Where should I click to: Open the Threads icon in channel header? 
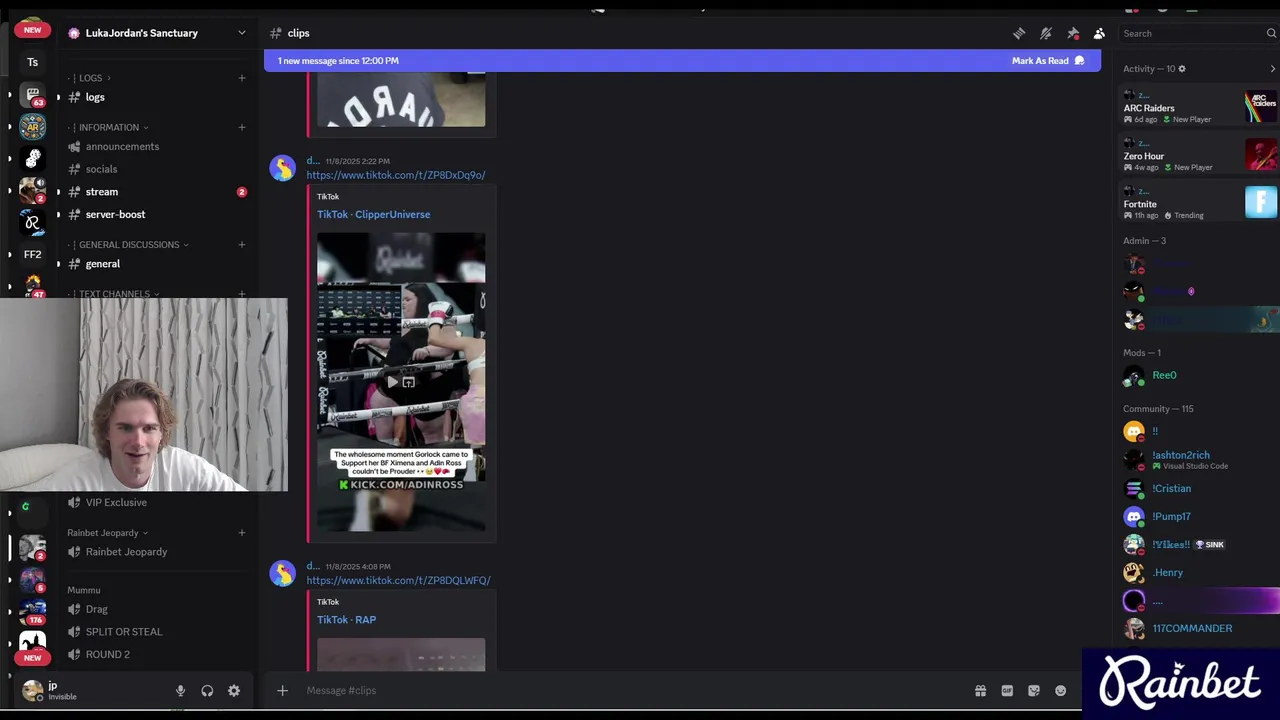pyautogui.click(x=1019, y=33)
